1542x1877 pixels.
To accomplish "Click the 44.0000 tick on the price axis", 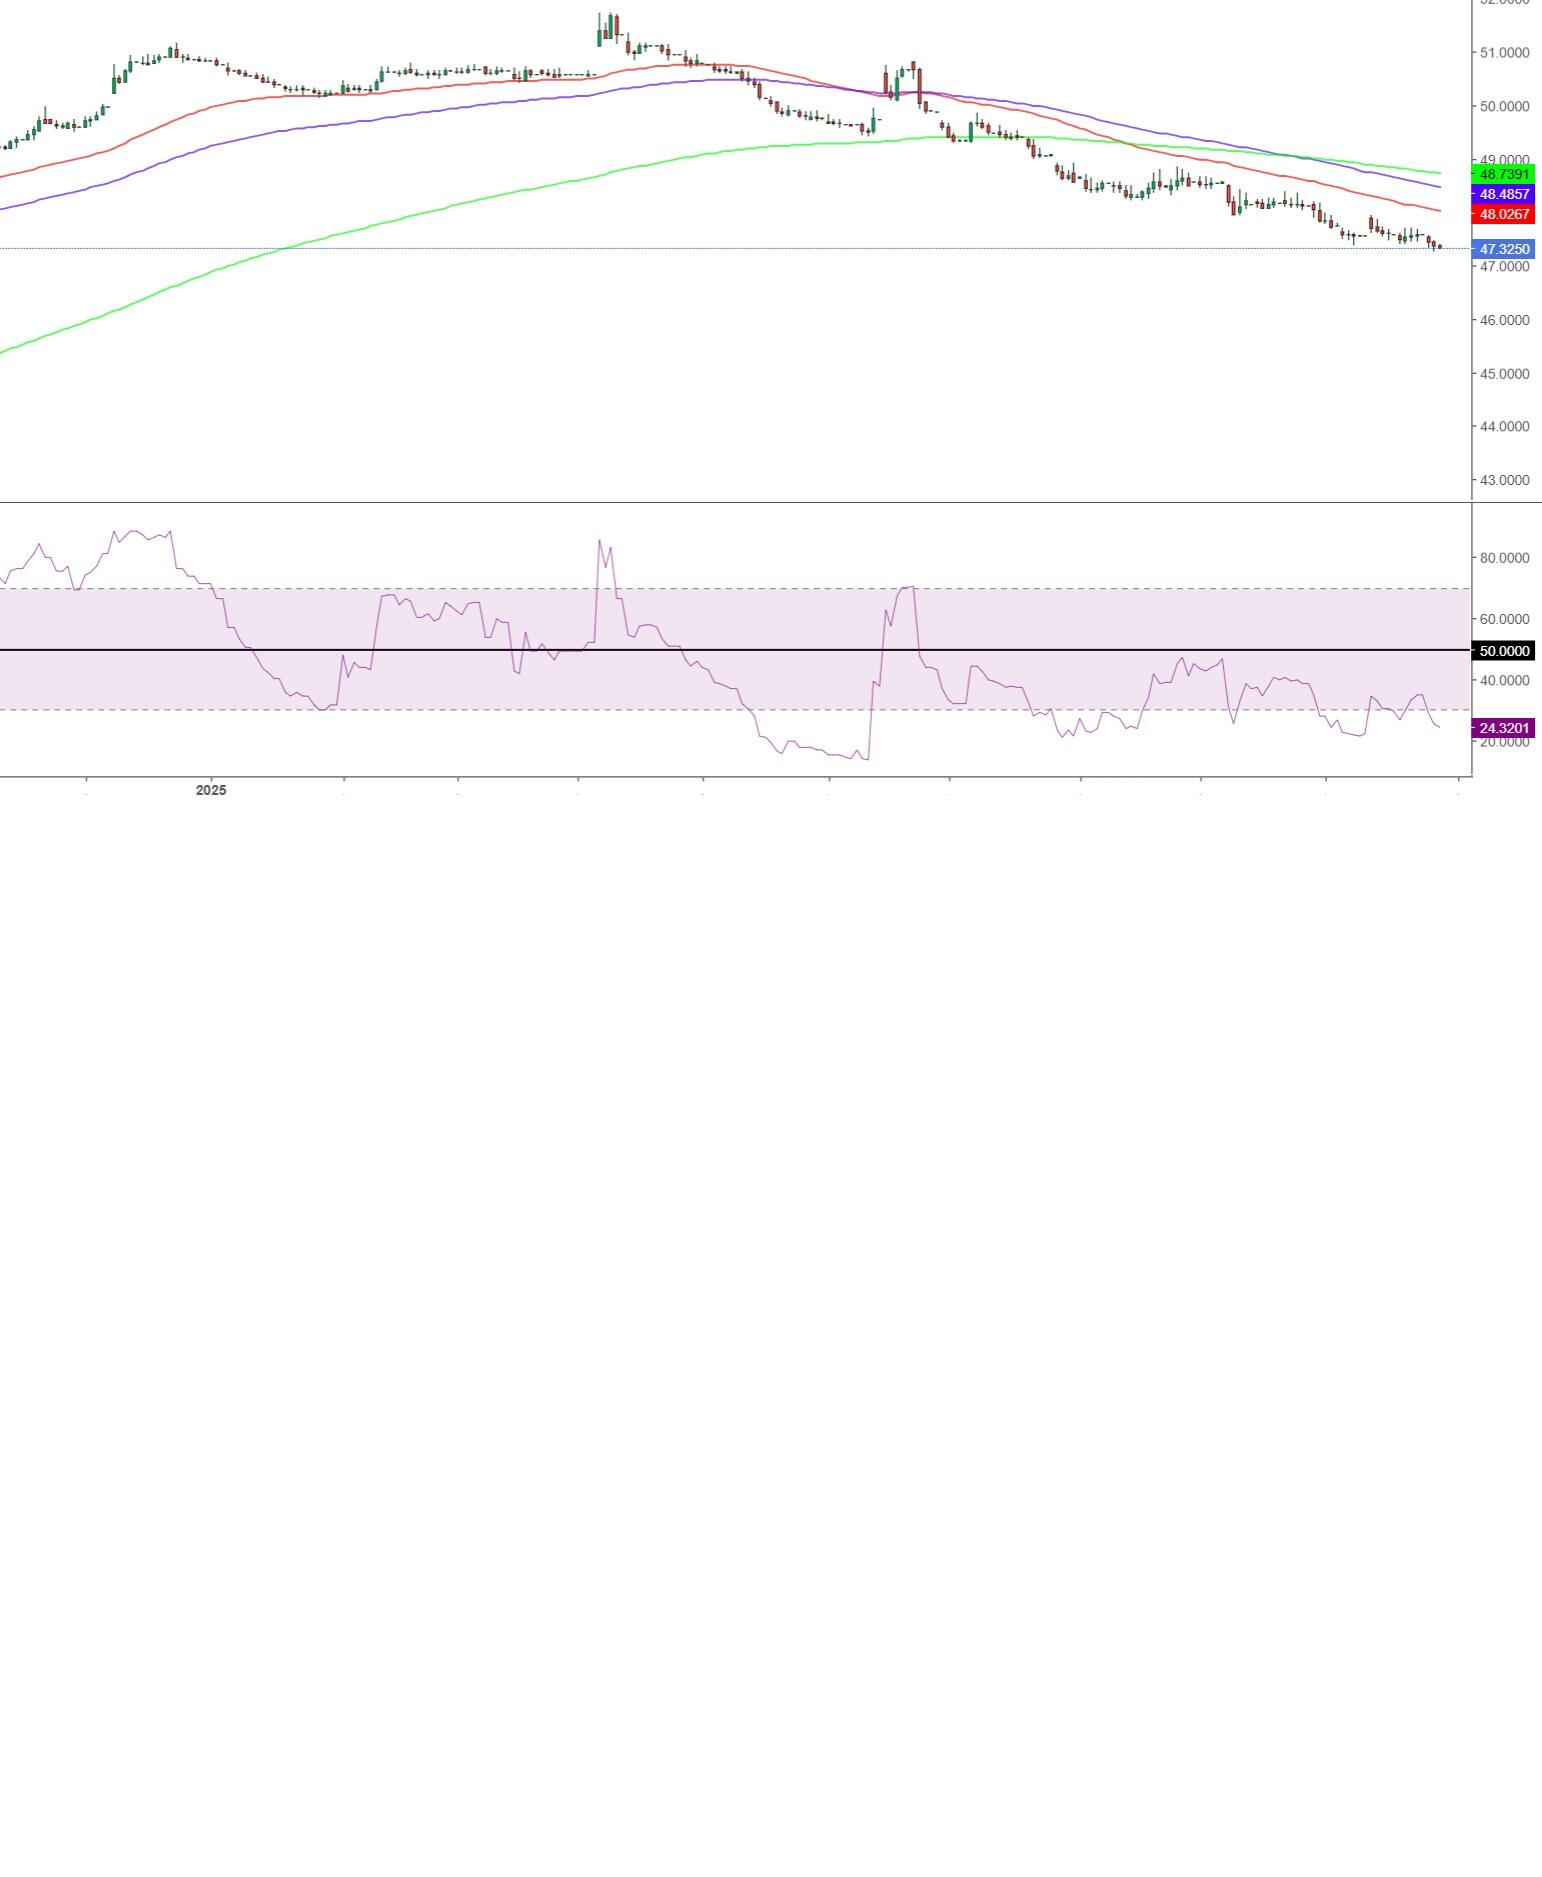I will 1504,426.
